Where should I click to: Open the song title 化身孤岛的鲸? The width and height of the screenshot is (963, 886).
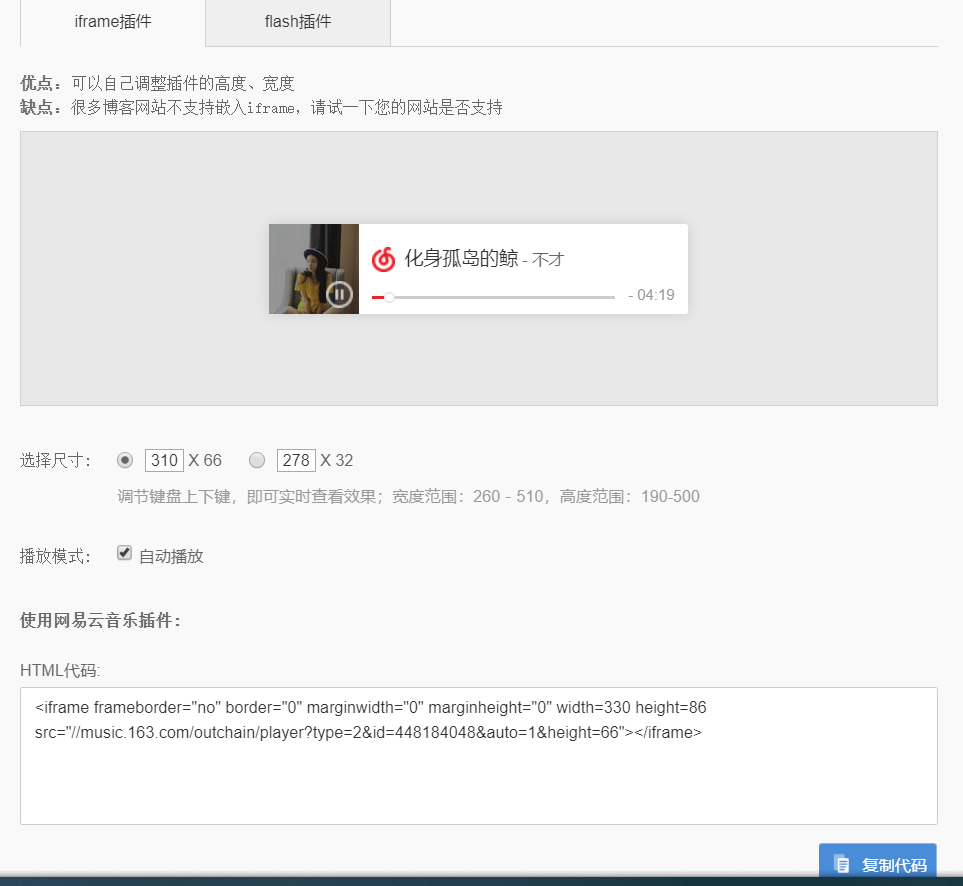click(461, 258)
